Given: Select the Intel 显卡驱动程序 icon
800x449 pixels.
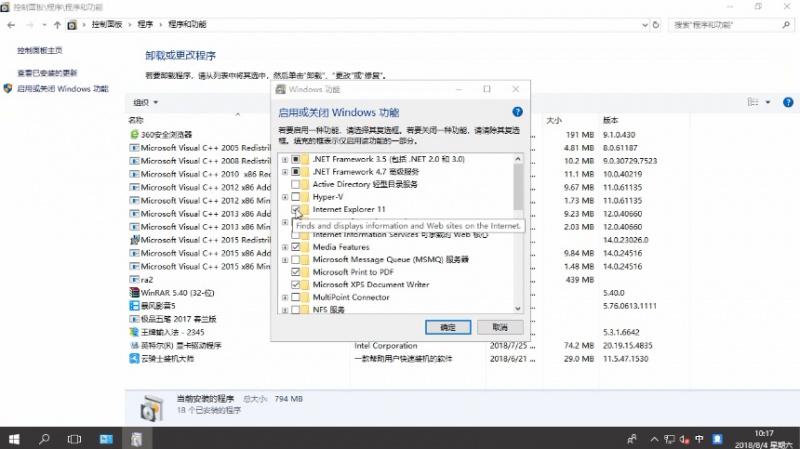Looking at the screenshot, I should [134, 345].
